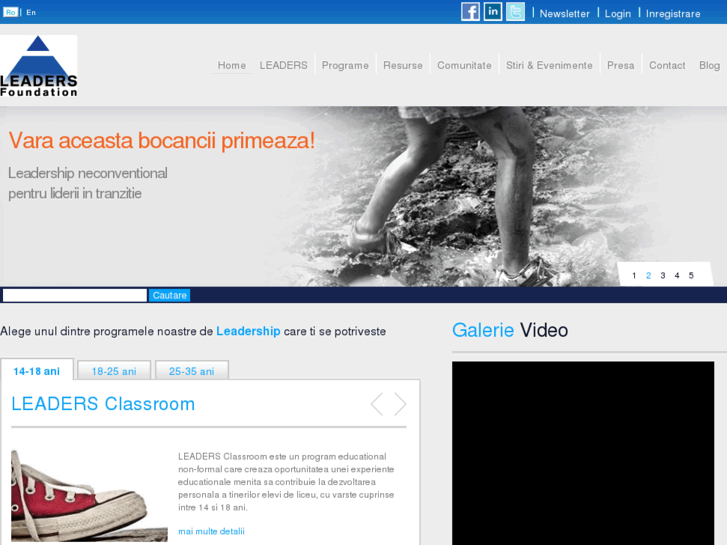Open the Resurse menu

(x=403, y=65)
